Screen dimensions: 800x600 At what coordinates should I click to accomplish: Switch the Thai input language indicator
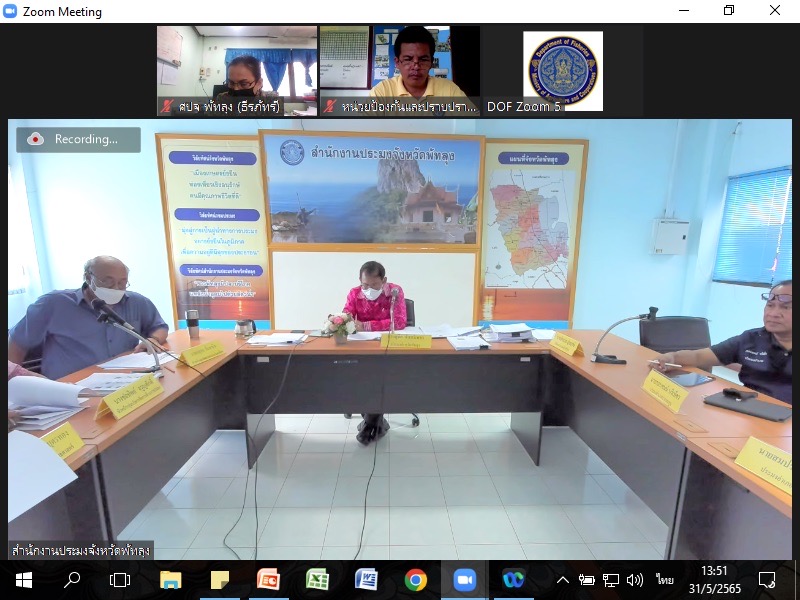(x=665, y=579)
